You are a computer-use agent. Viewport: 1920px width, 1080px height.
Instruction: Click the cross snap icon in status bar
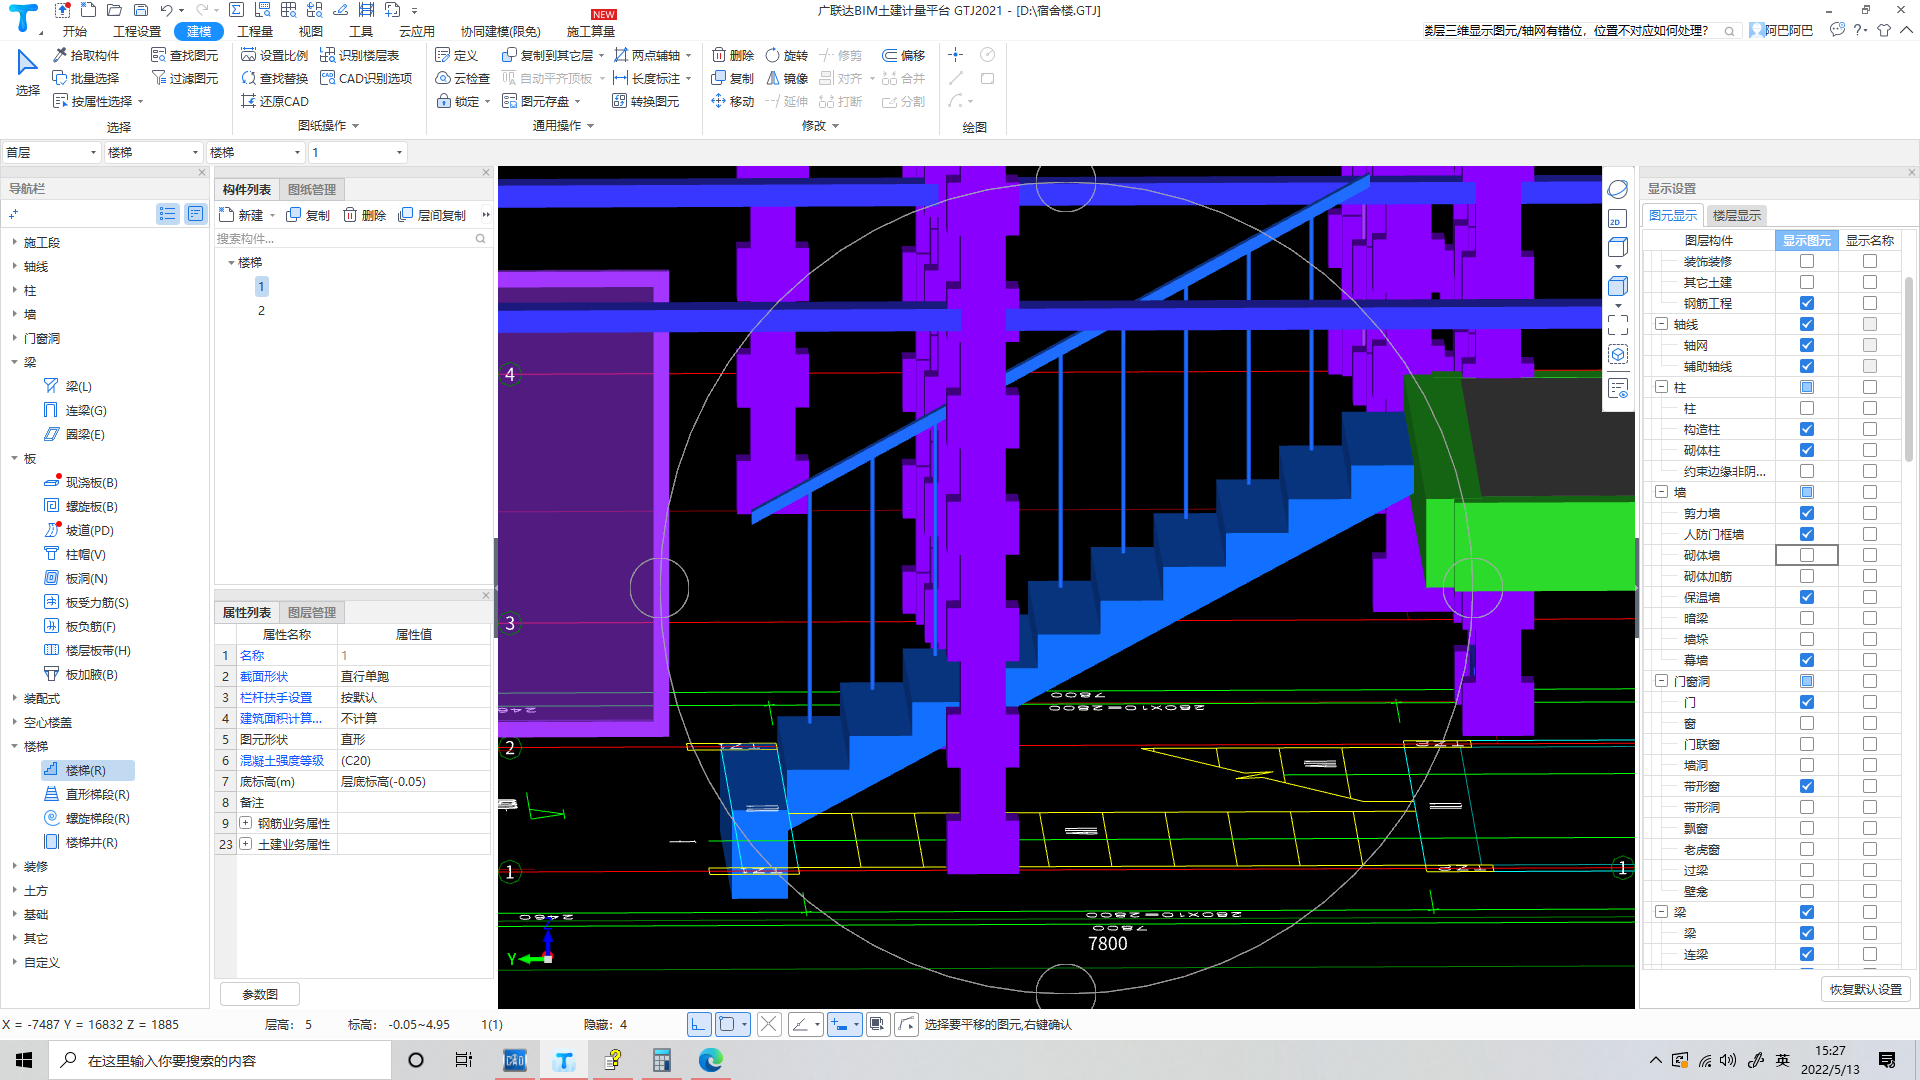click(x=768, y=1024)
